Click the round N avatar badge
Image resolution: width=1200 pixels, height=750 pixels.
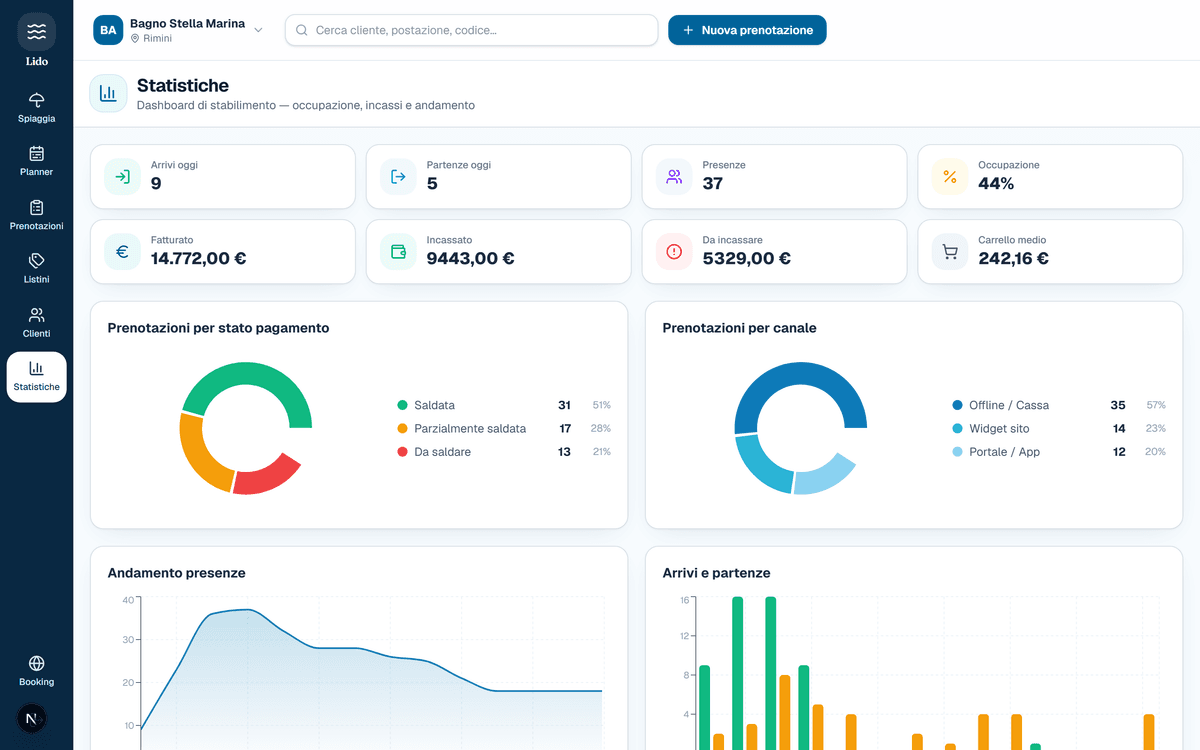32,719
